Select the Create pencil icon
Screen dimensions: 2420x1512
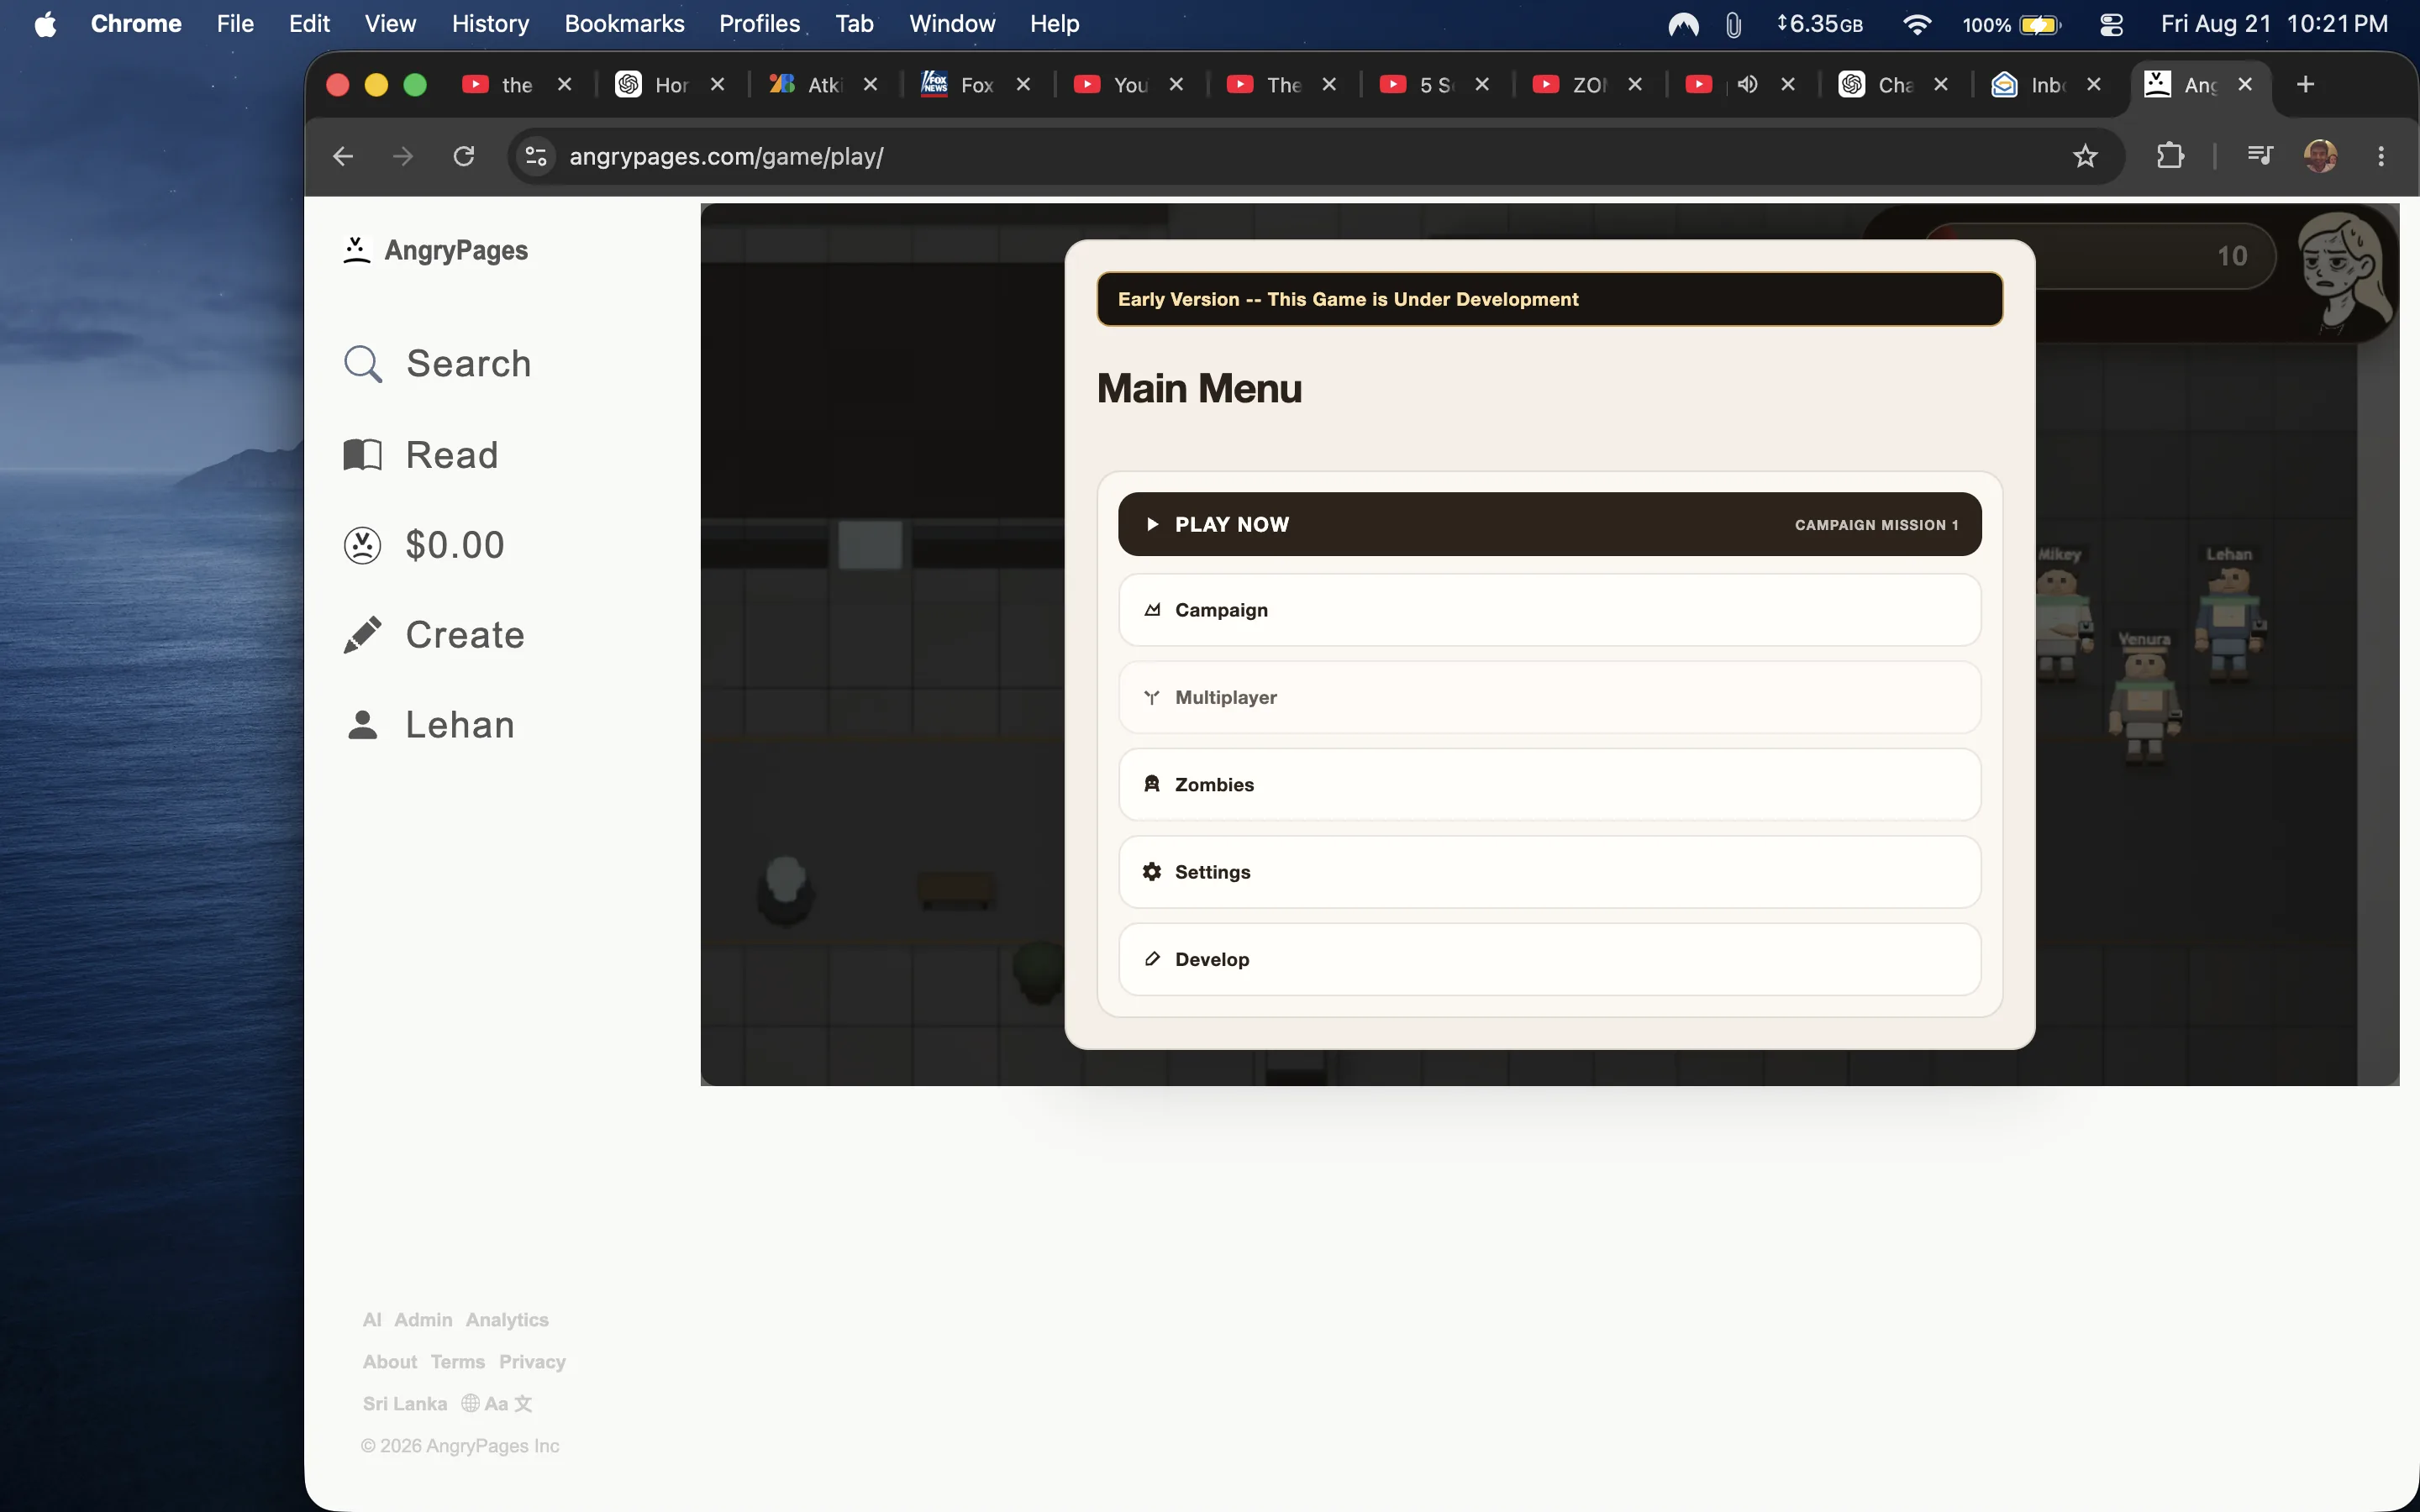(362, 635)
